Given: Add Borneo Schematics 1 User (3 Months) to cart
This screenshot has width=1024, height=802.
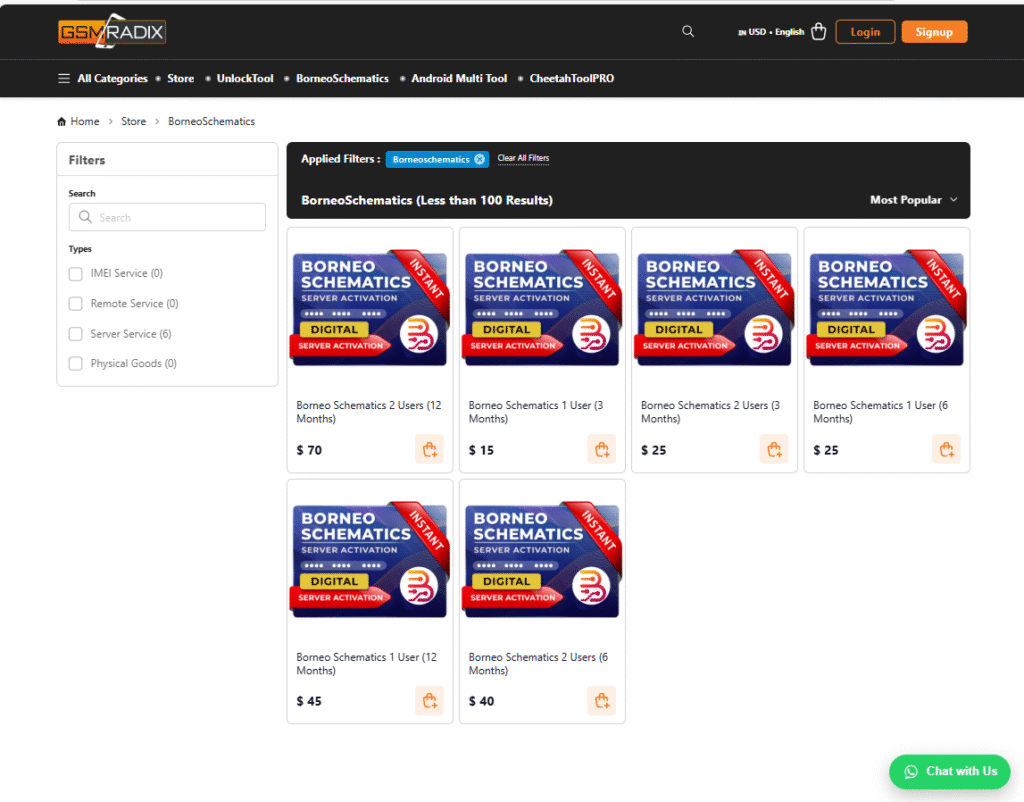Looking at the screenshot, I should pos(601,450).
